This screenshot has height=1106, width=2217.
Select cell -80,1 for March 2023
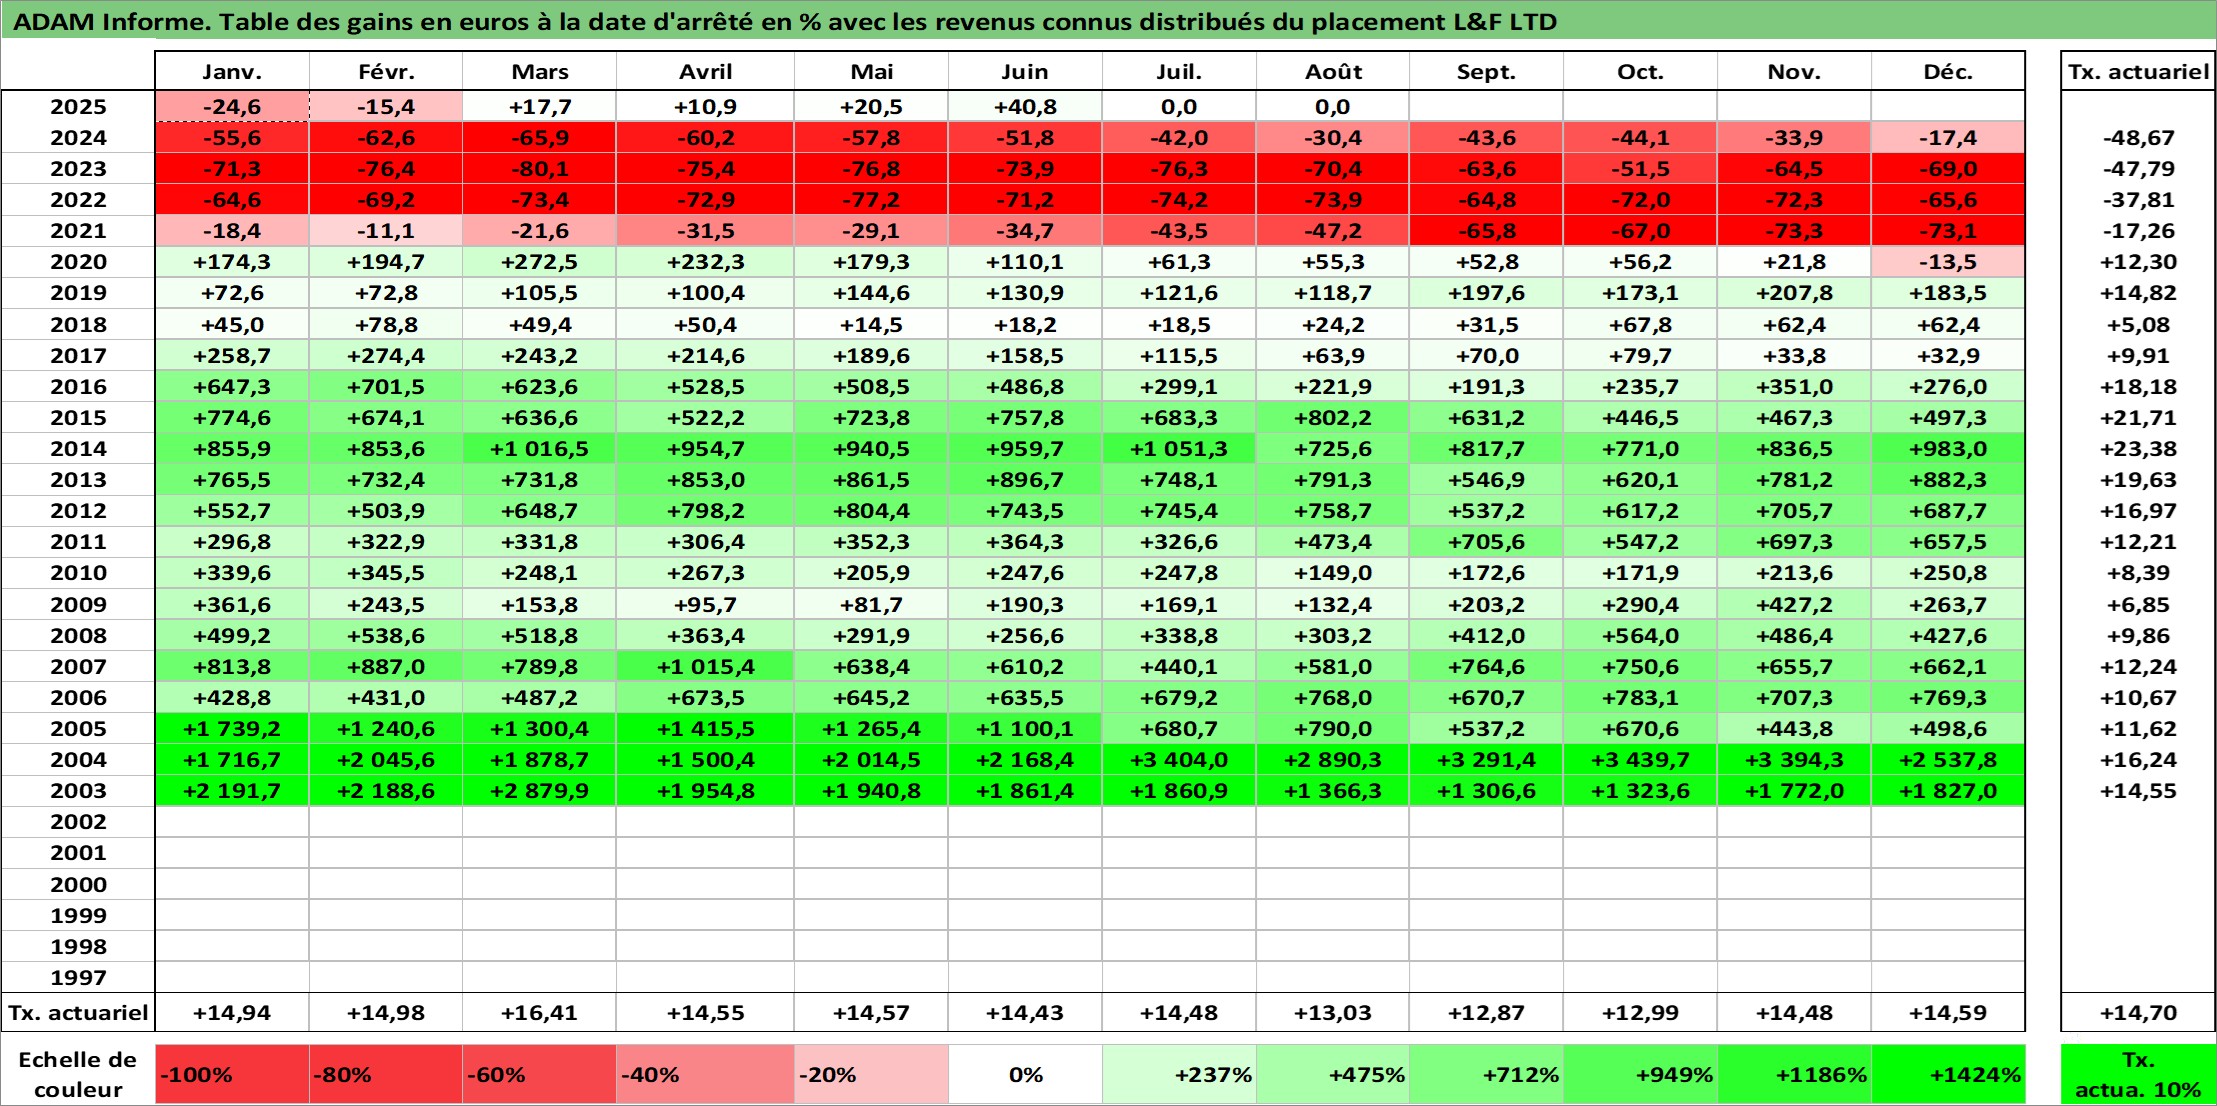(x=540, y=169)
